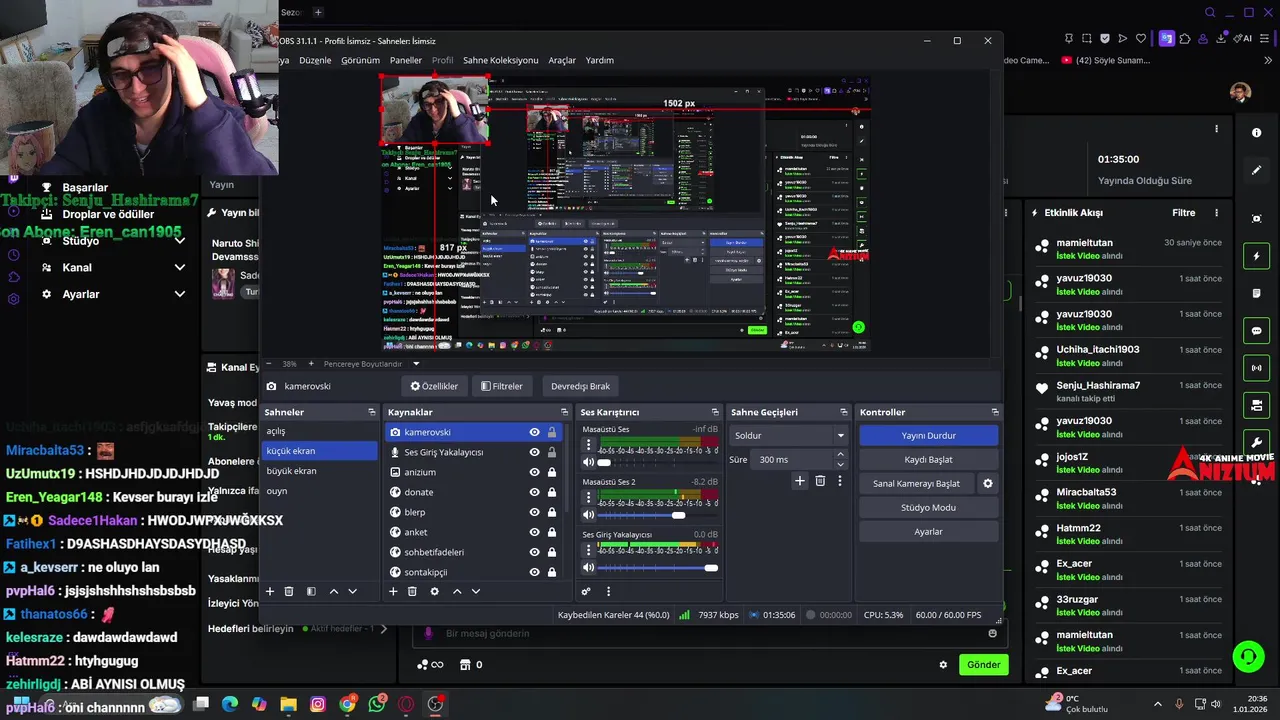Open Filtreler for the selected source
This screenshot has width=1280, height=720.
[x=502, y=386]
